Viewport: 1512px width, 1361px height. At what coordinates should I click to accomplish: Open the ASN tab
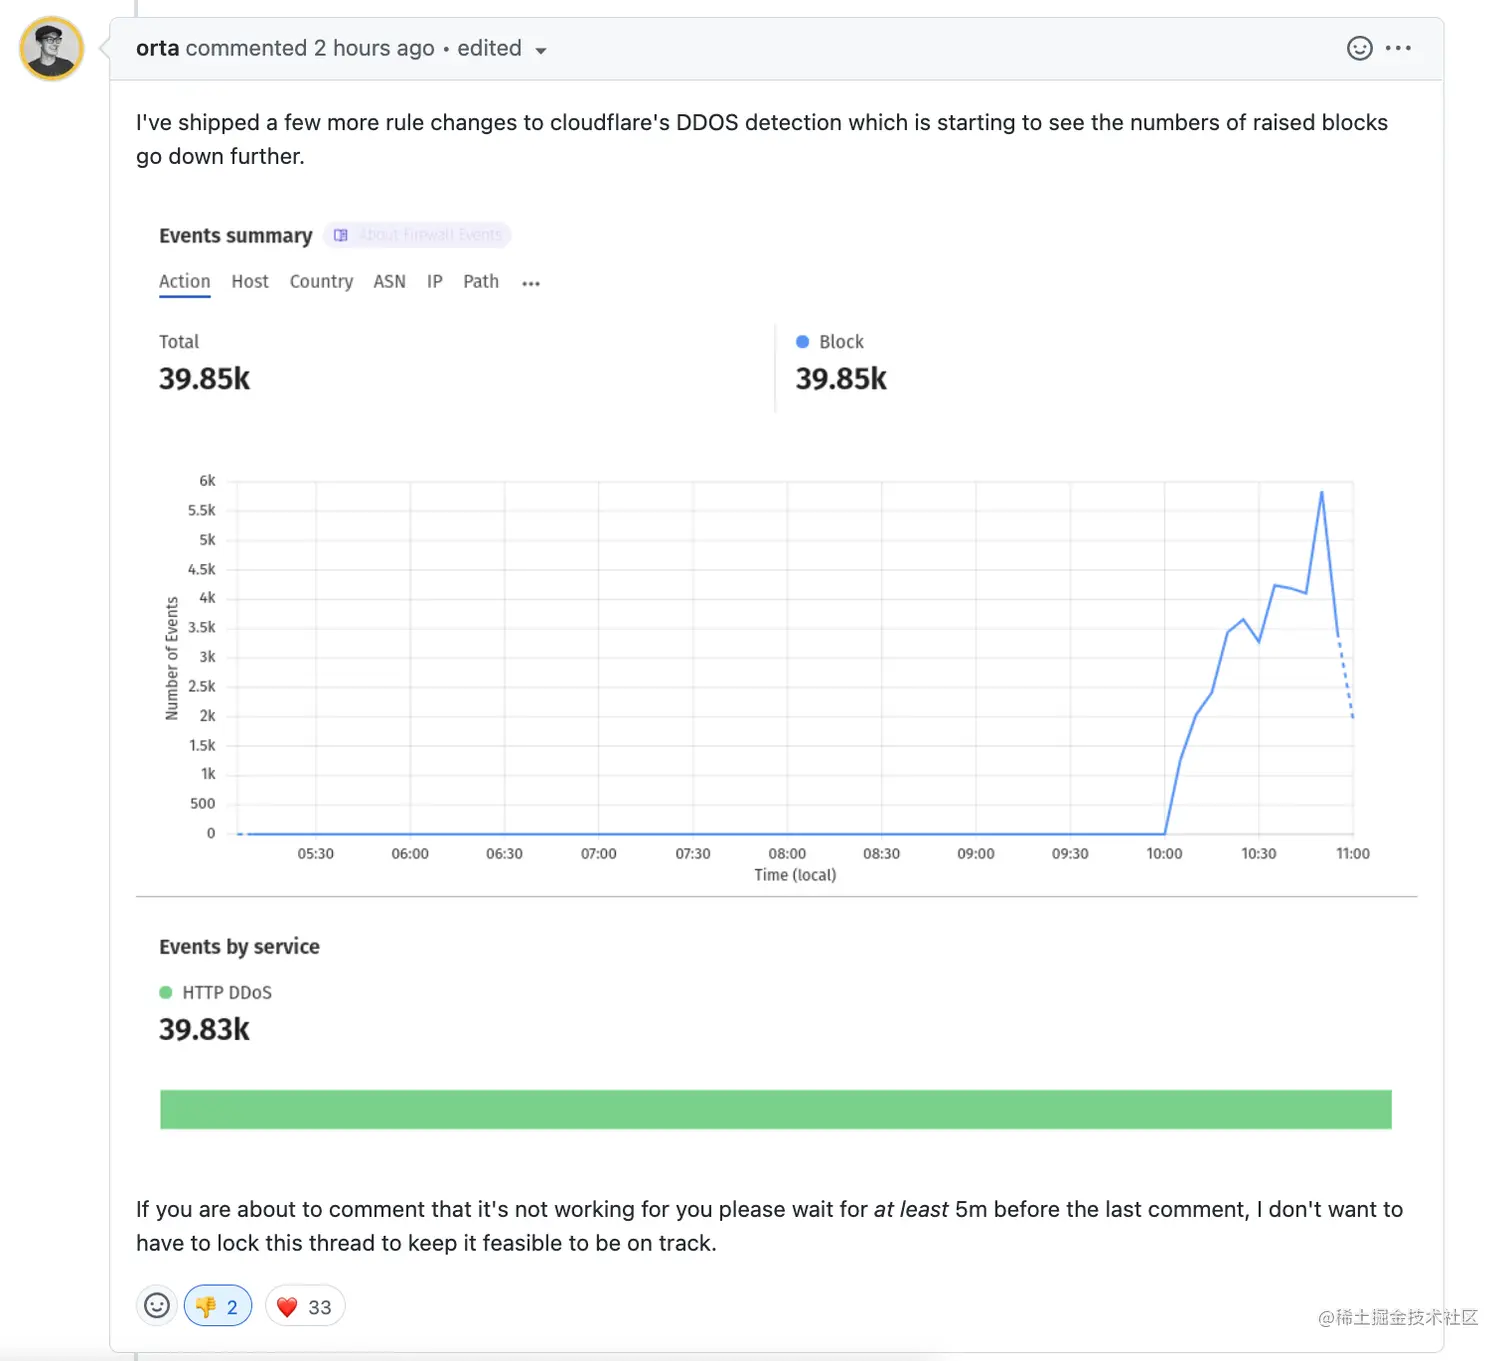point(389,282)
